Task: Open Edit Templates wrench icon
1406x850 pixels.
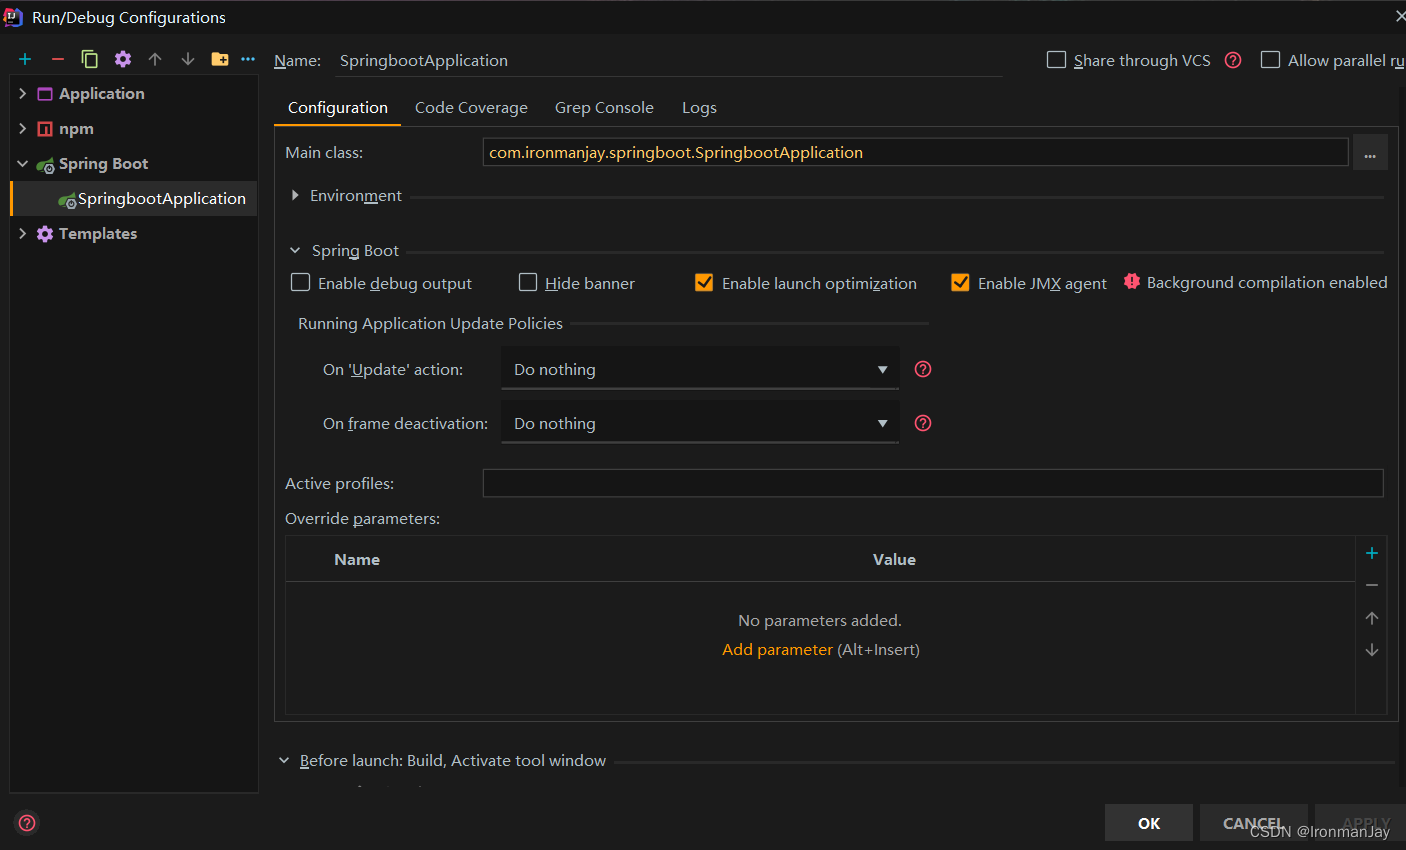Action: pyautogui.click(x=123, y=59)
